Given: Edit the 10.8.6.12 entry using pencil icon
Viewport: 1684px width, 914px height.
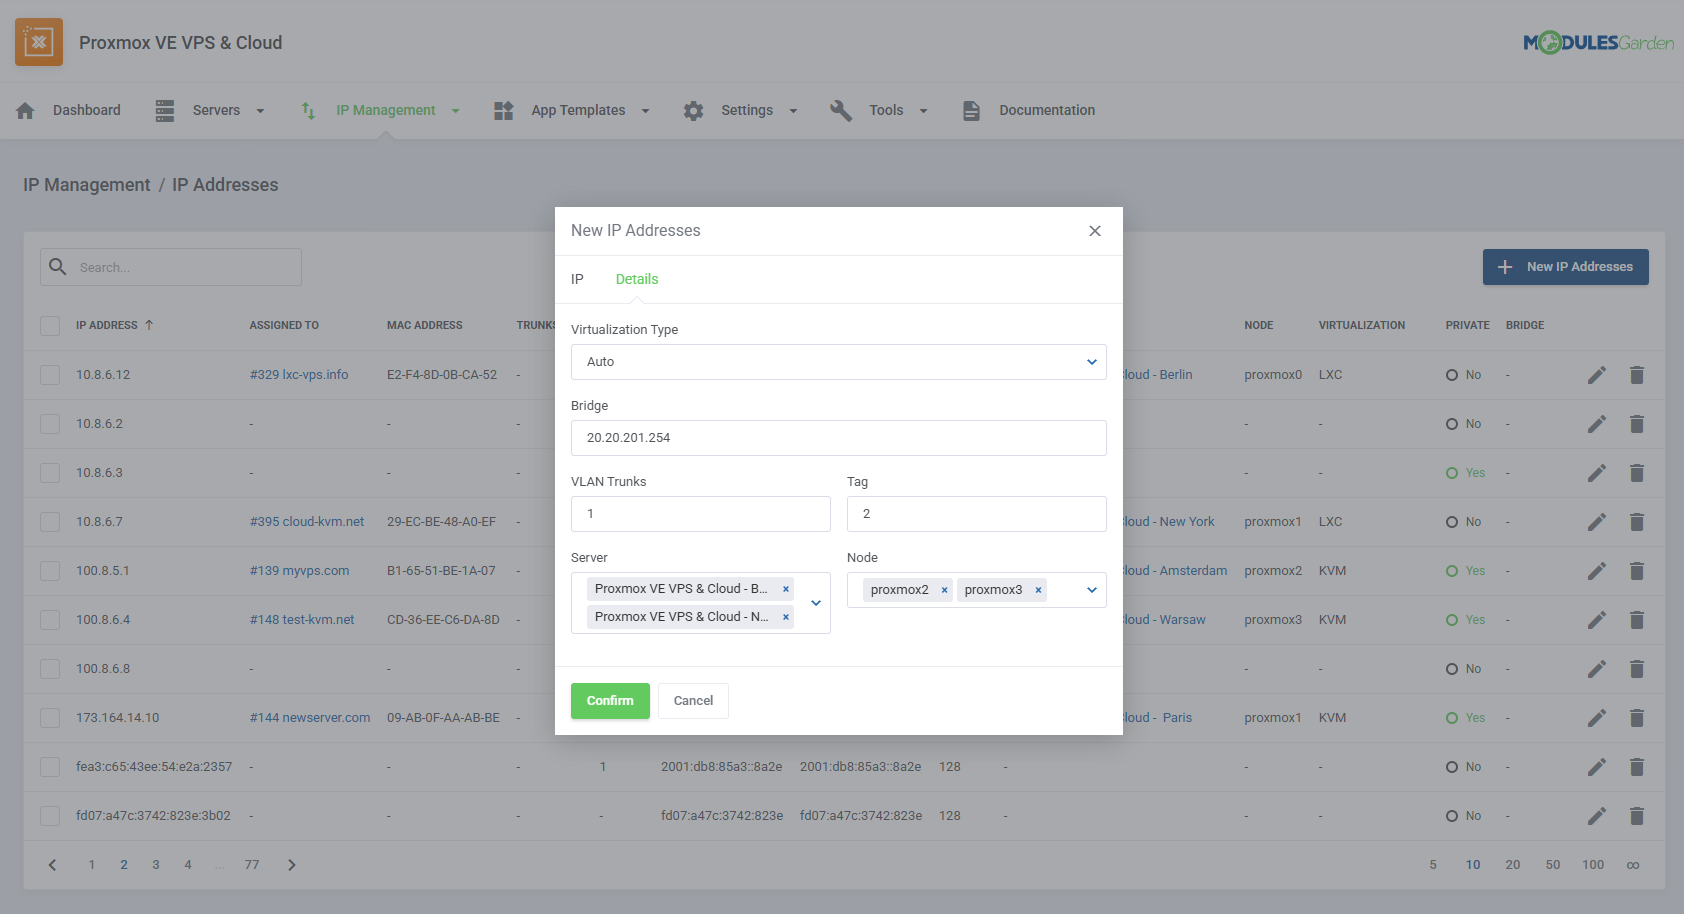Looking at the screenshot, I should click(x=1597, y=374).
